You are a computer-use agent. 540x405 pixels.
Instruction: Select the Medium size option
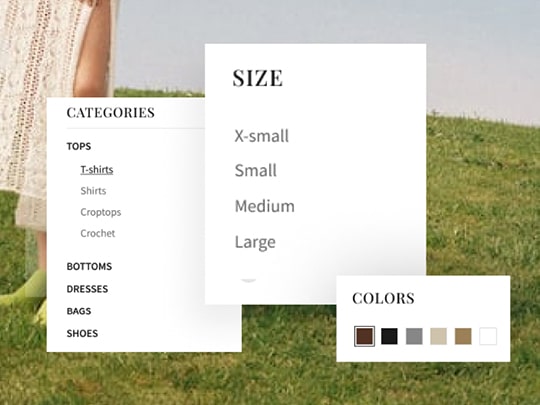pos(264,206)
